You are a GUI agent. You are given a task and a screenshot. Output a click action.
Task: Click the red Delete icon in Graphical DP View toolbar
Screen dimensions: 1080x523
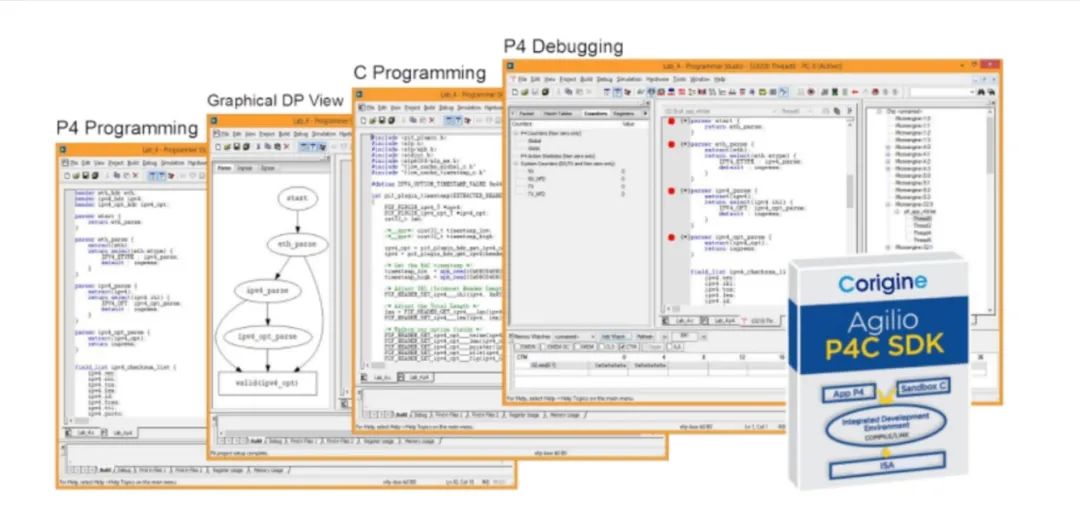(286, 147)
